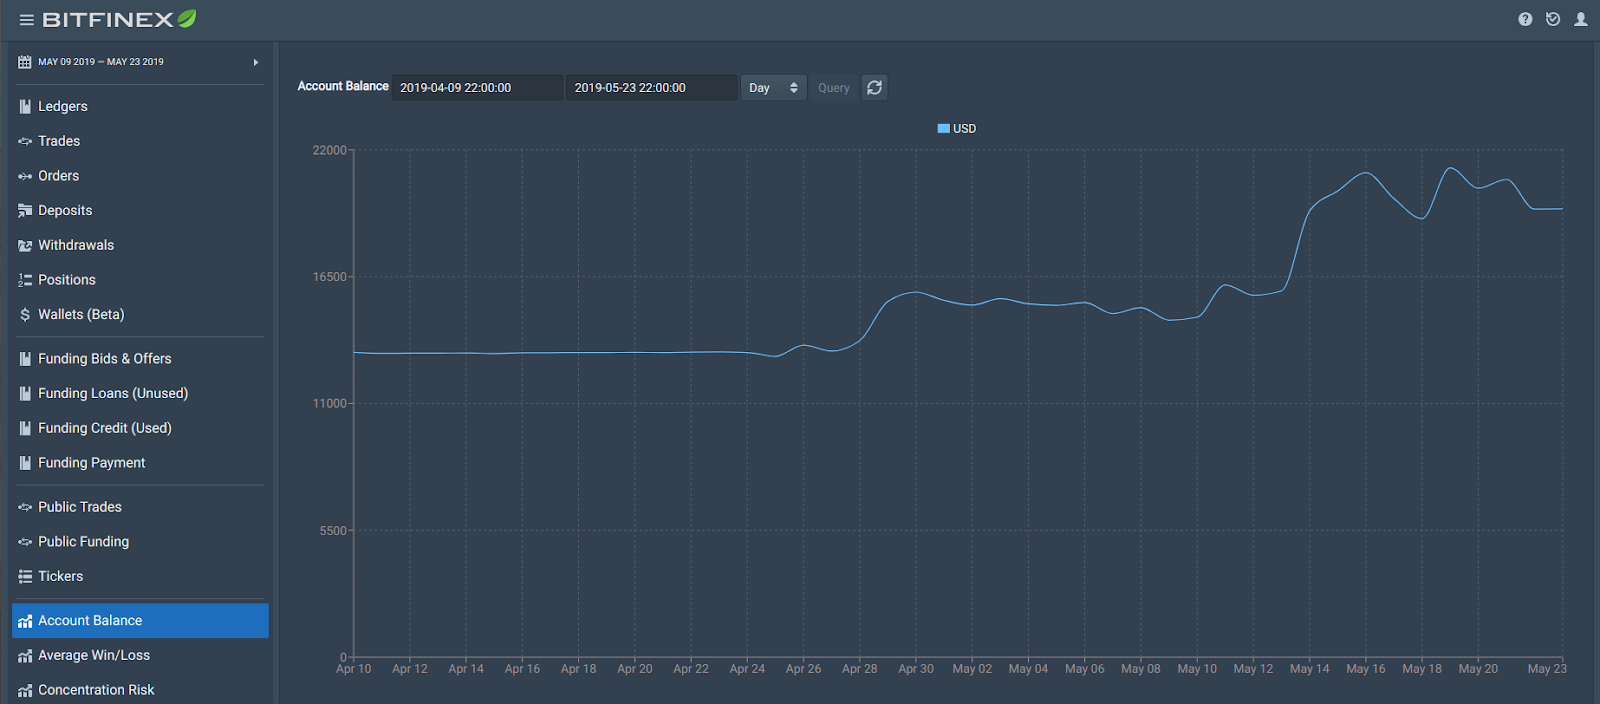Click the end date input field
This screenshot has width=1600, height=704.
[x=651, y=88]
